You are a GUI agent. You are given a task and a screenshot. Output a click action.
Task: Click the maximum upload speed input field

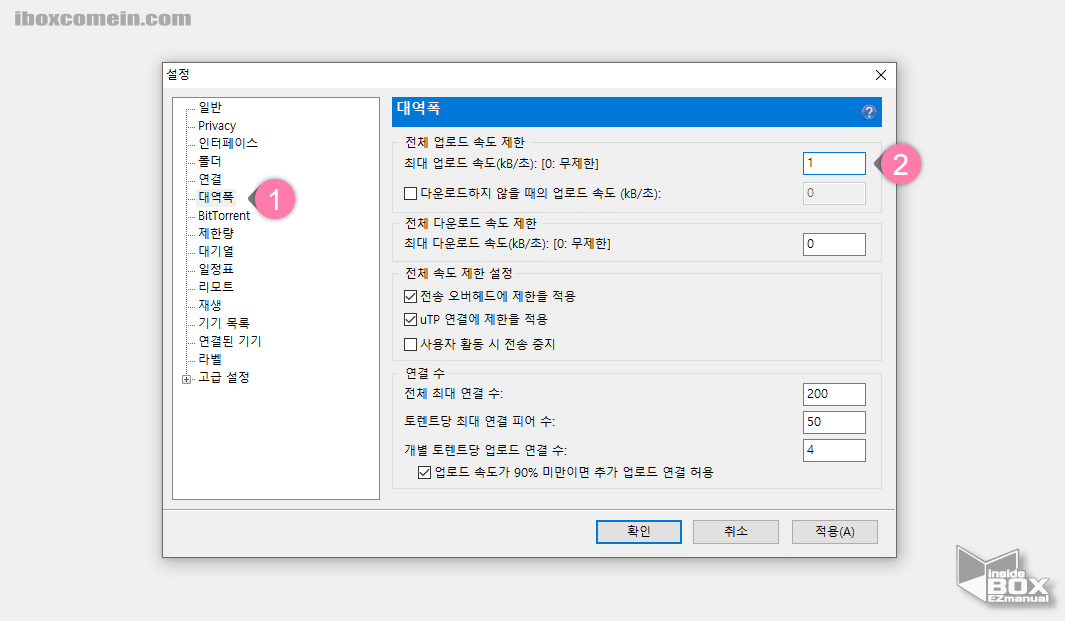(x=834, y=162)
